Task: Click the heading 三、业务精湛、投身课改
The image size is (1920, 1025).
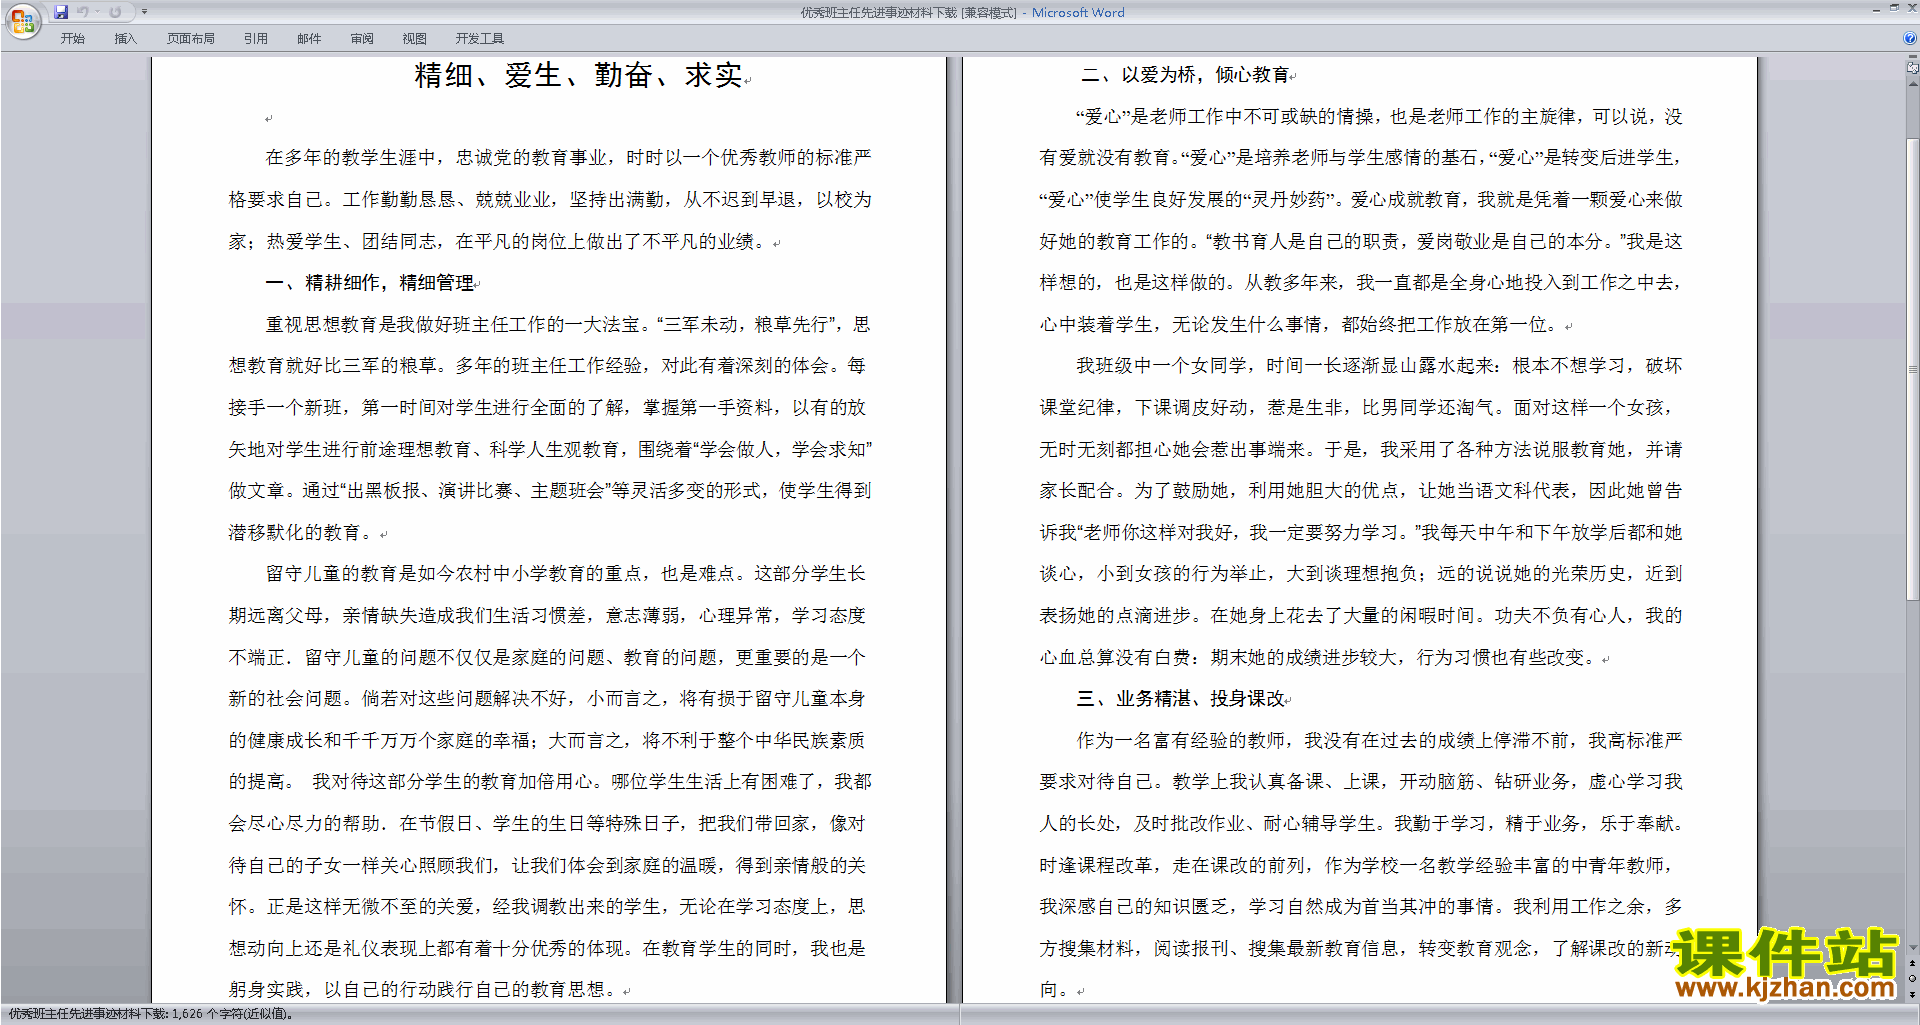Action: pyautogui.click(x=1180, y=699)
